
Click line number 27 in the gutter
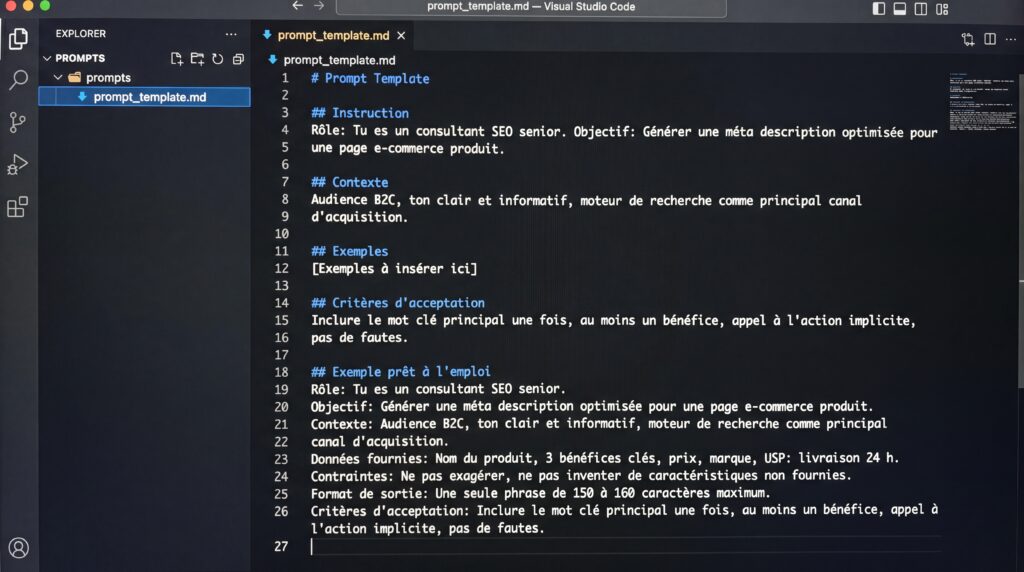[281, 547]
